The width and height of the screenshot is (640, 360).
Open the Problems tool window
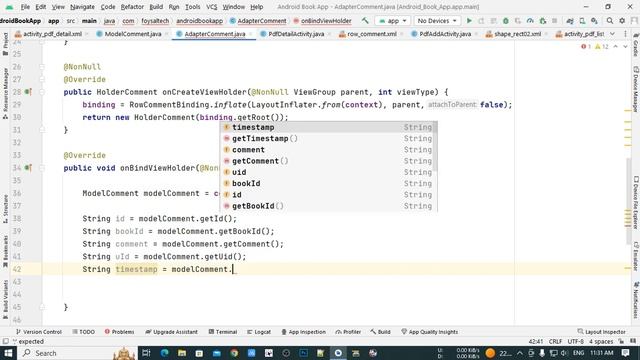click(119, 332)
